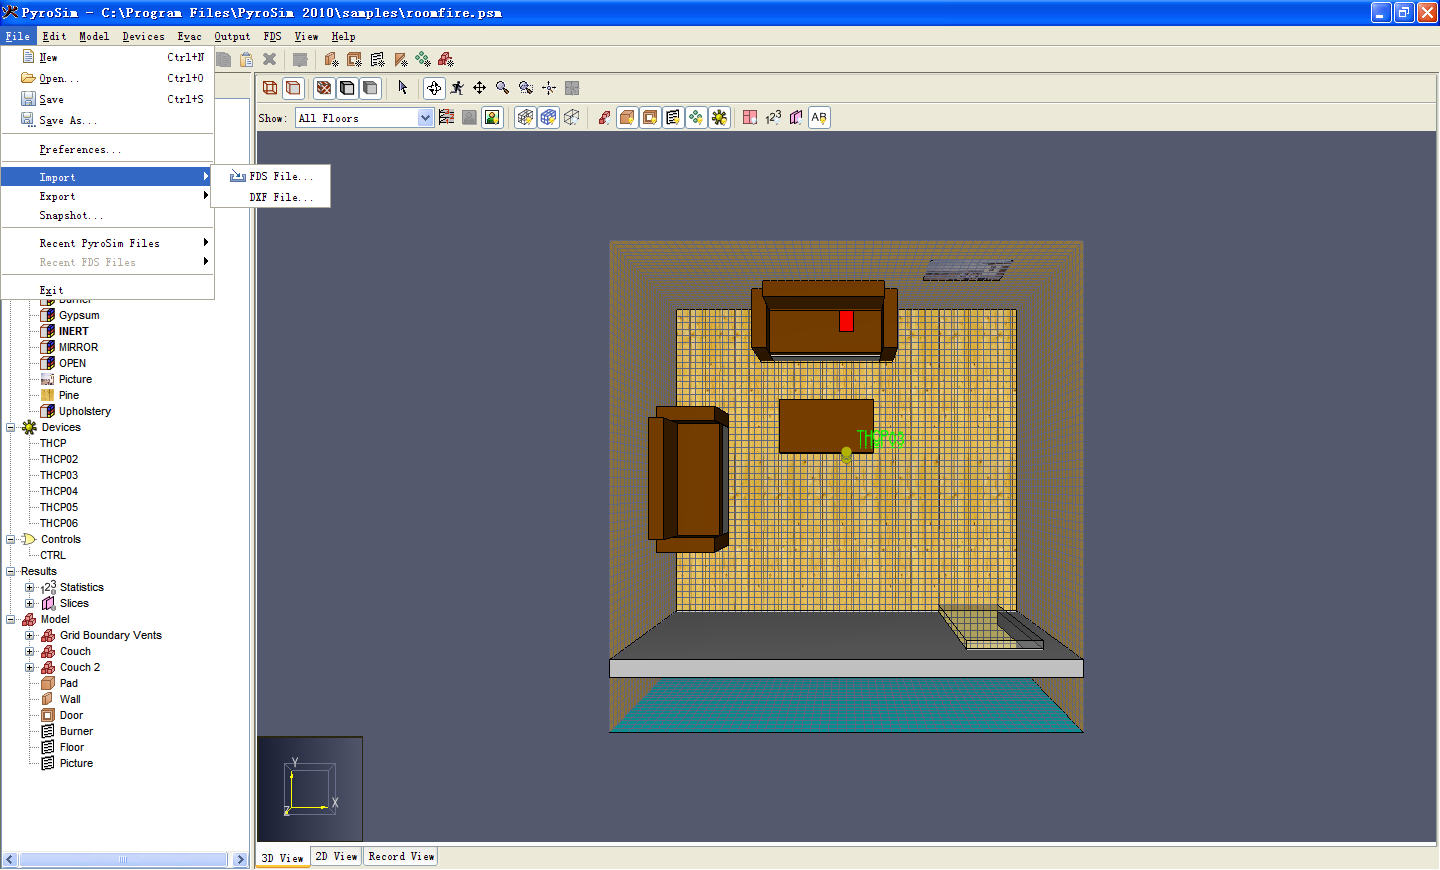Click the Delete X icon in the toolbar

click(x=269, y=60)
